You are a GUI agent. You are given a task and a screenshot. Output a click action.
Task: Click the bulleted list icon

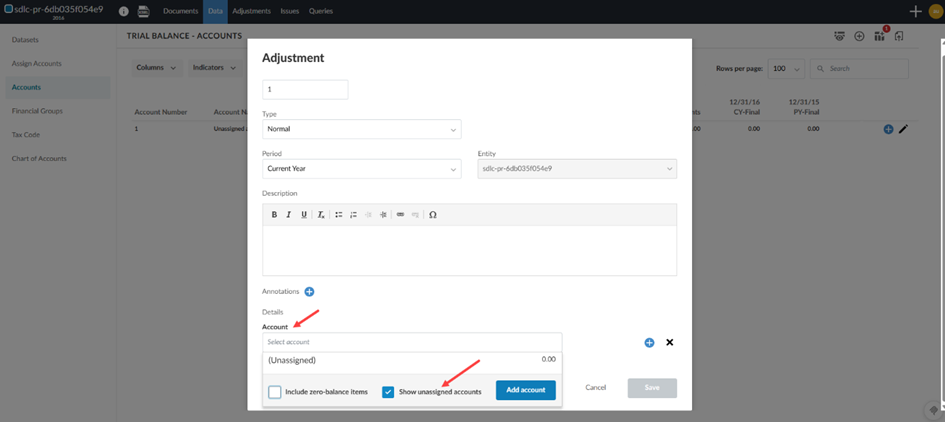[339, 214]
